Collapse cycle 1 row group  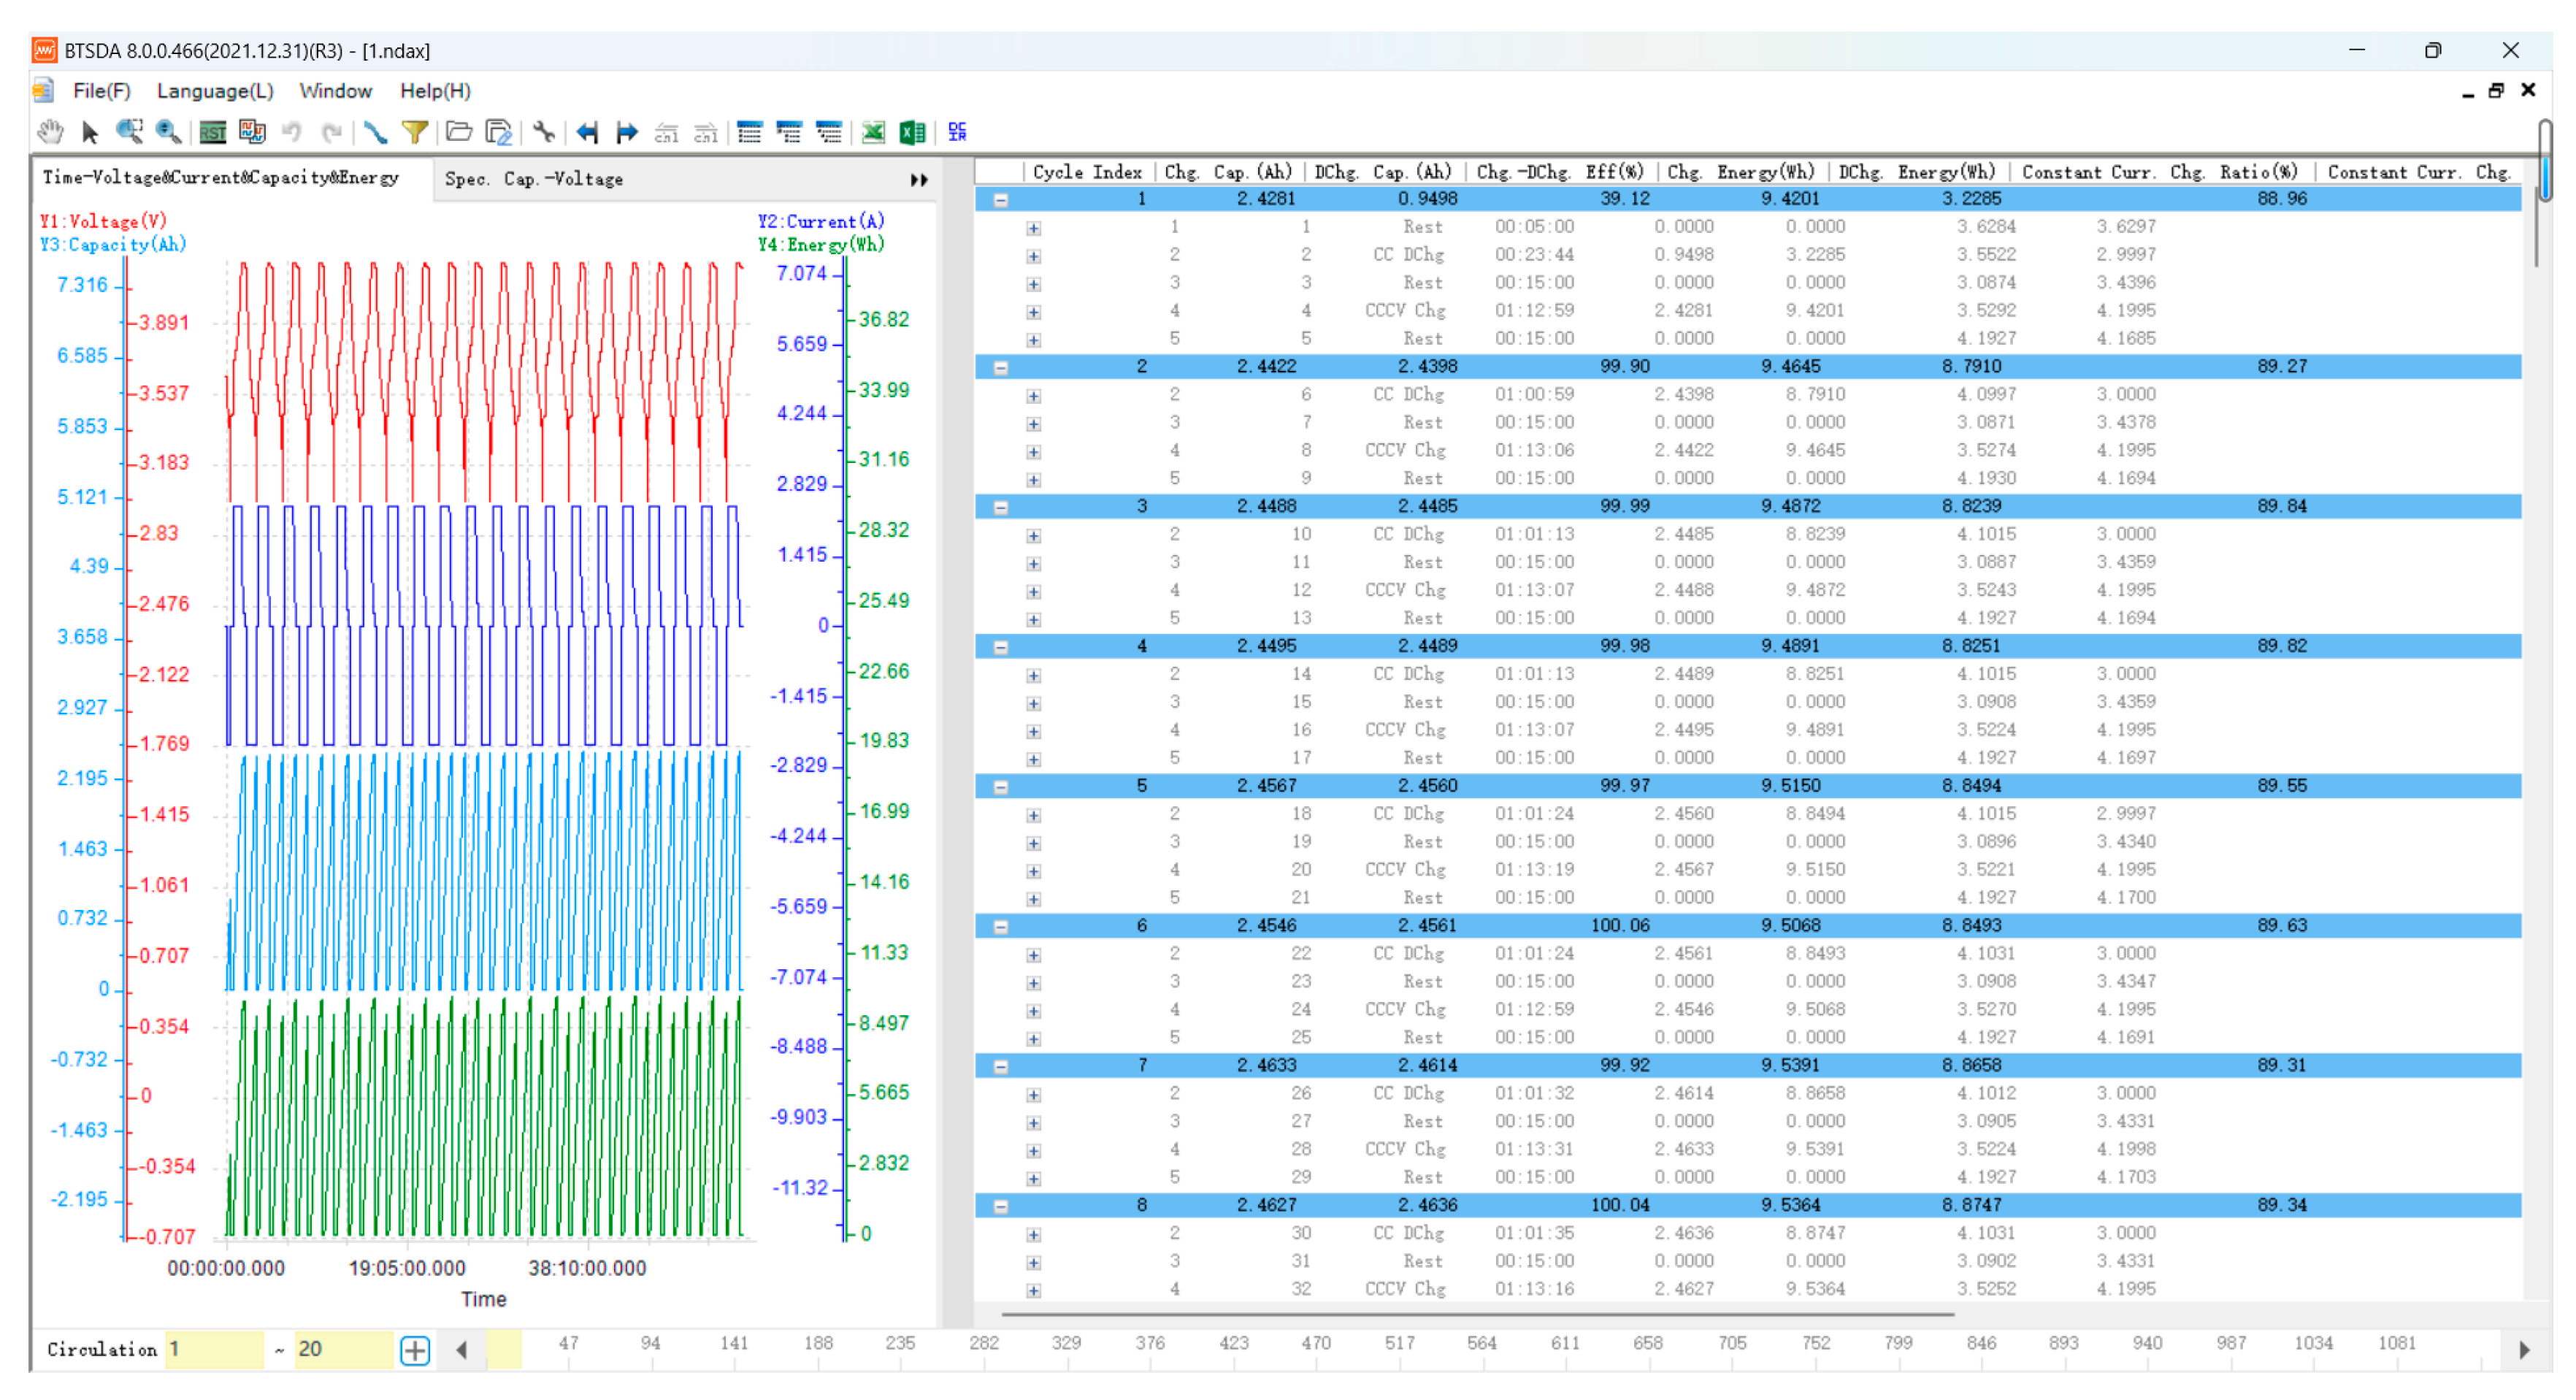(1000, 200)
